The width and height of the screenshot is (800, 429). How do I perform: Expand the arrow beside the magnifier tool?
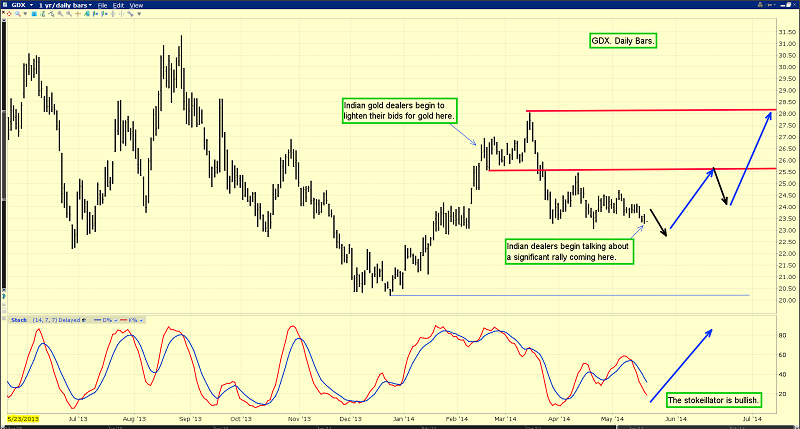coord(26,14)
